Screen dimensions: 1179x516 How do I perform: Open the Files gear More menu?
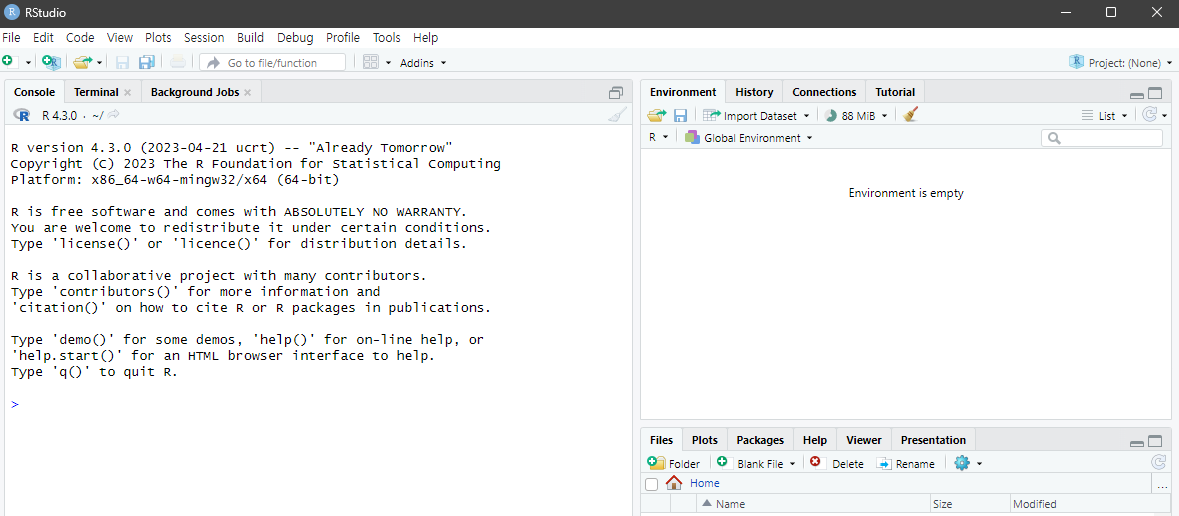[968, 463]
